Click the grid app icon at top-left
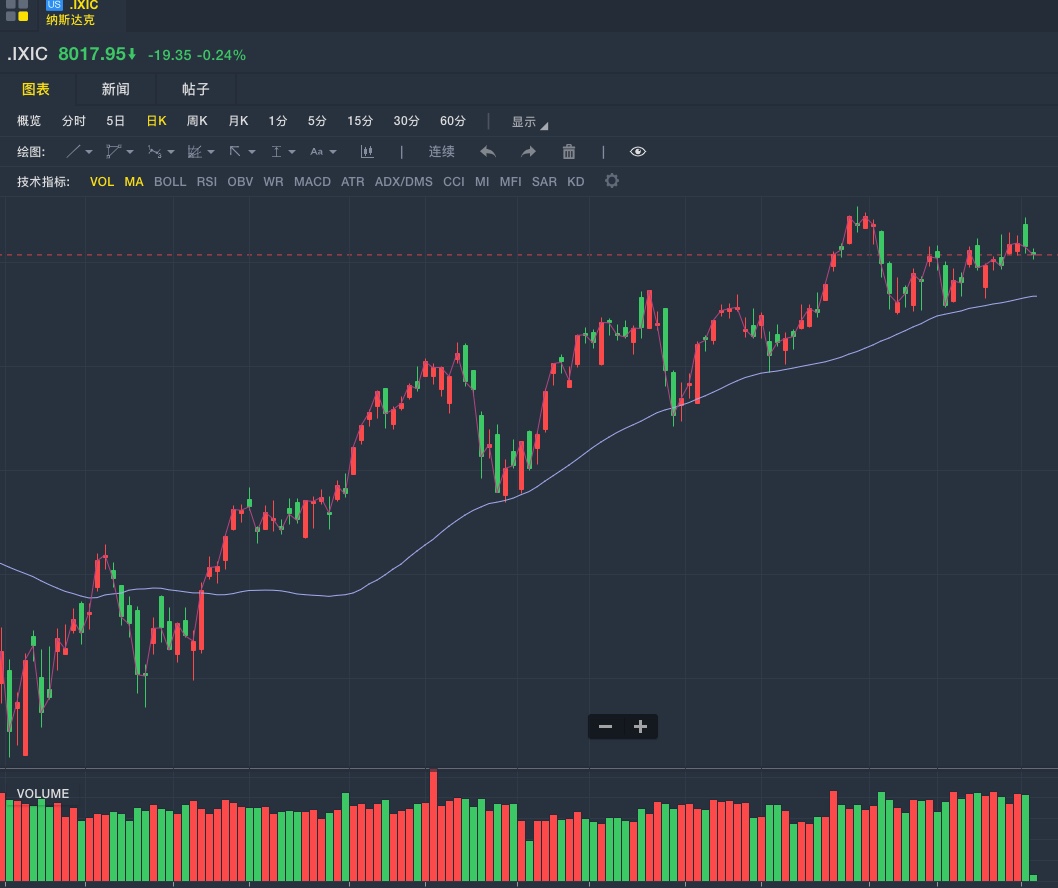This screenshot has width=1058, height=888. pyautogui.click(x=17, y=11)
